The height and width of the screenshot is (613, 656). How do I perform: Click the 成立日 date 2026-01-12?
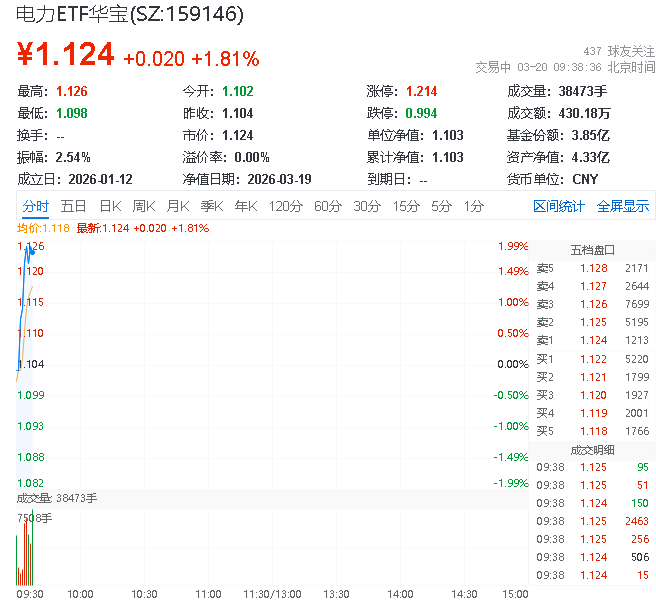click(x=100, y=180)
